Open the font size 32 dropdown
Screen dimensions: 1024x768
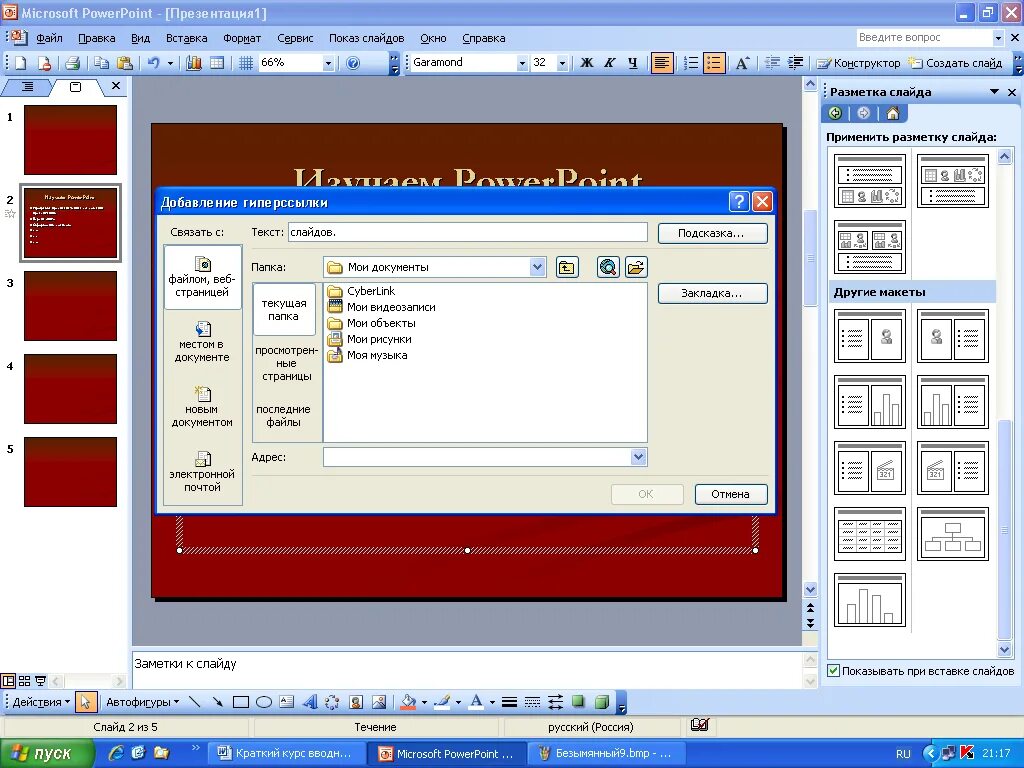(x=562, y=63)
